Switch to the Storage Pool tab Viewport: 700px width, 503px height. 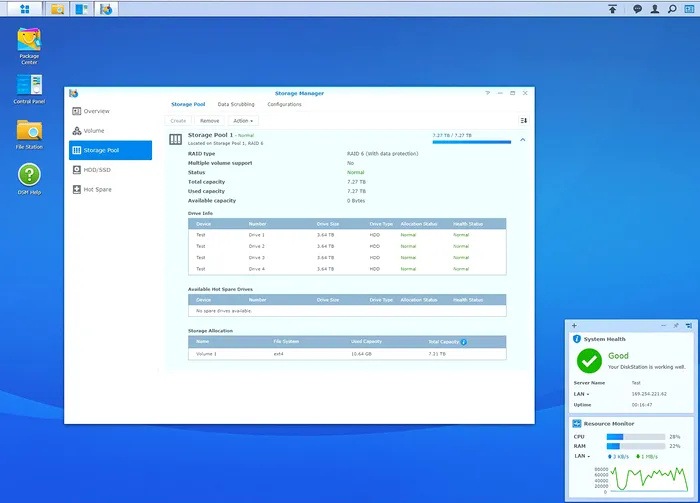click(x=188, y=104)
